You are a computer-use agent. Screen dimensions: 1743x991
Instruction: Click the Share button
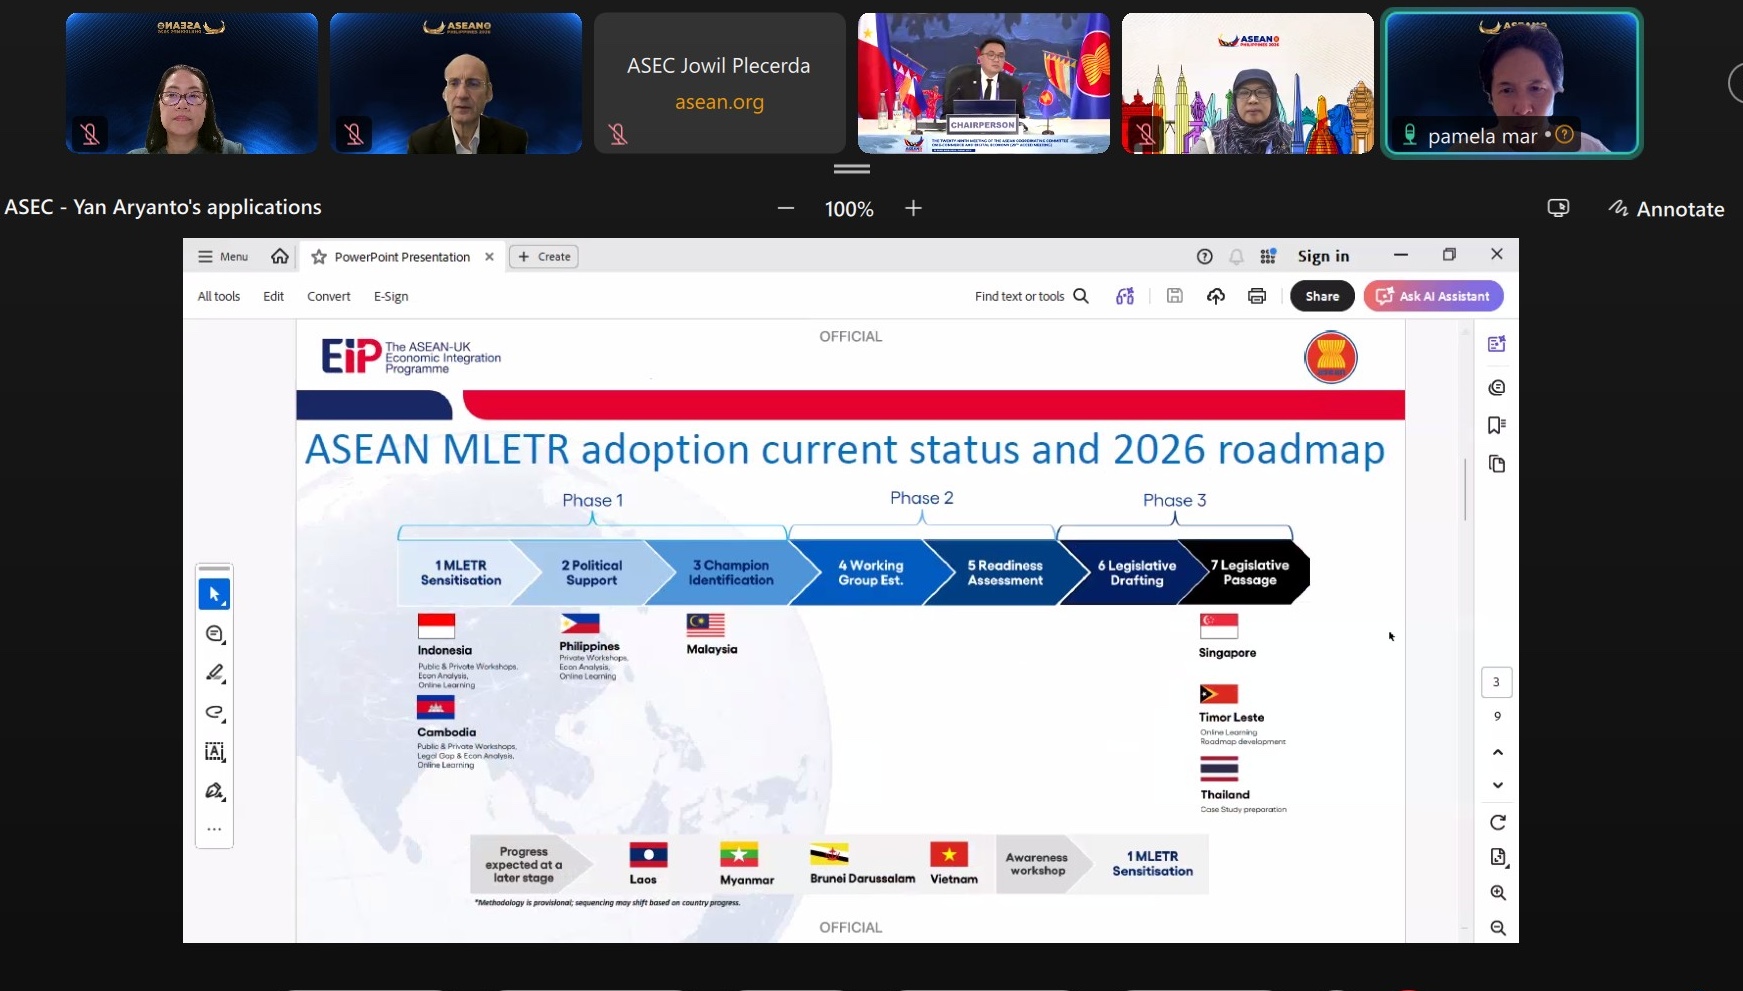point(1322,296)
